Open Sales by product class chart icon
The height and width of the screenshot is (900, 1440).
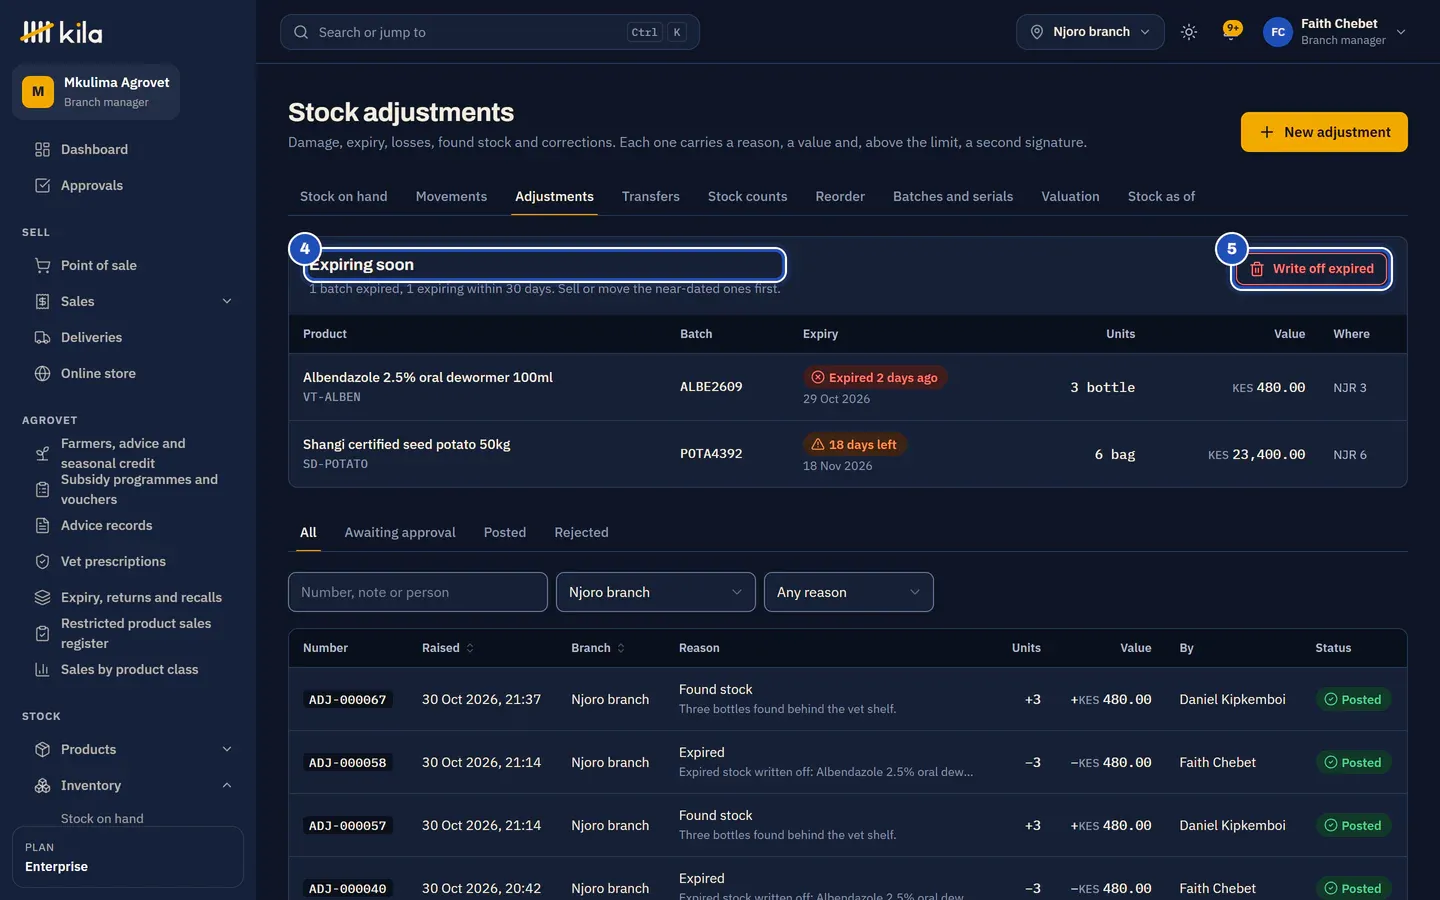pyautogui.click(x=42, y=669)
